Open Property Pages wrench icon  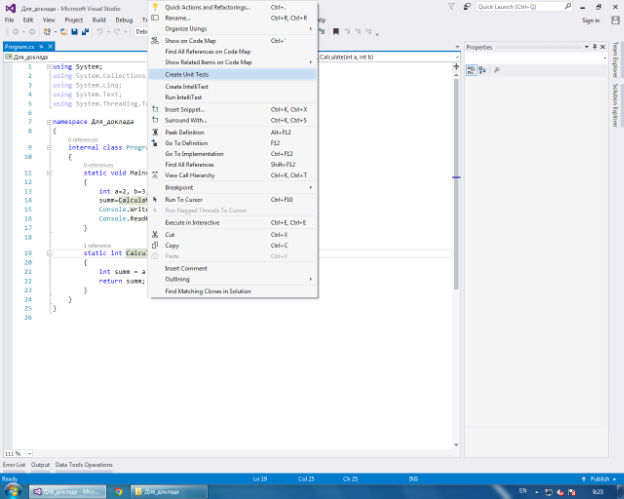[x=497, y=70]
